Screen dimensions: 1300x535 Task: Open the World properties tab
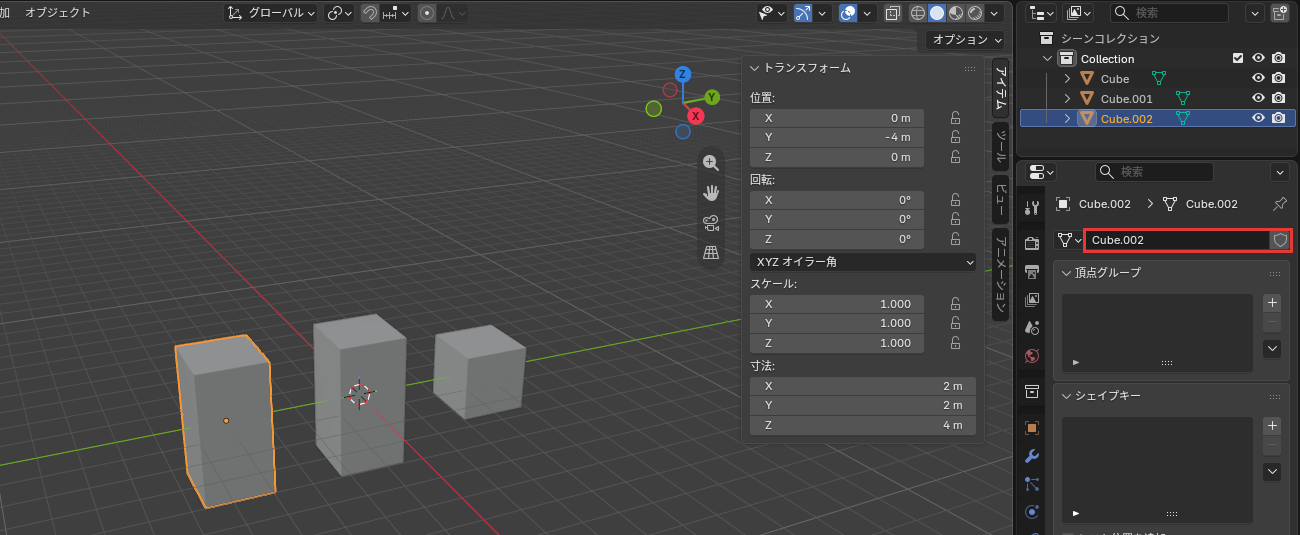pos(1032,355)
